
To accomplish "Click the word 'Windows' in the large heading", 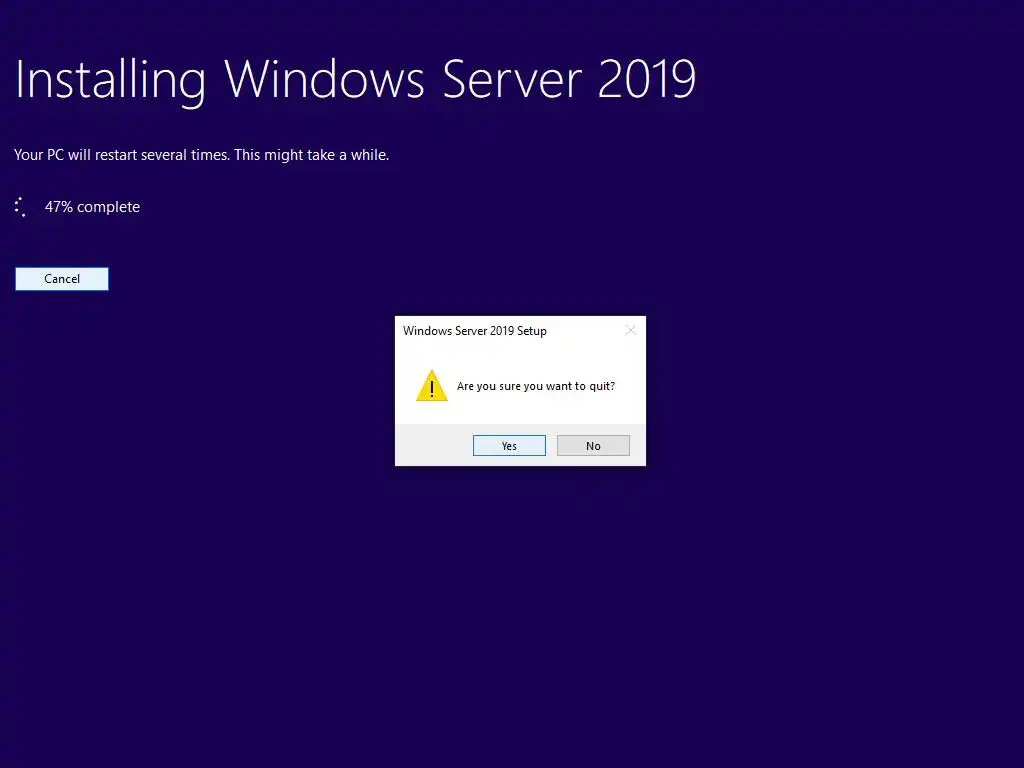I will (325, 79).
